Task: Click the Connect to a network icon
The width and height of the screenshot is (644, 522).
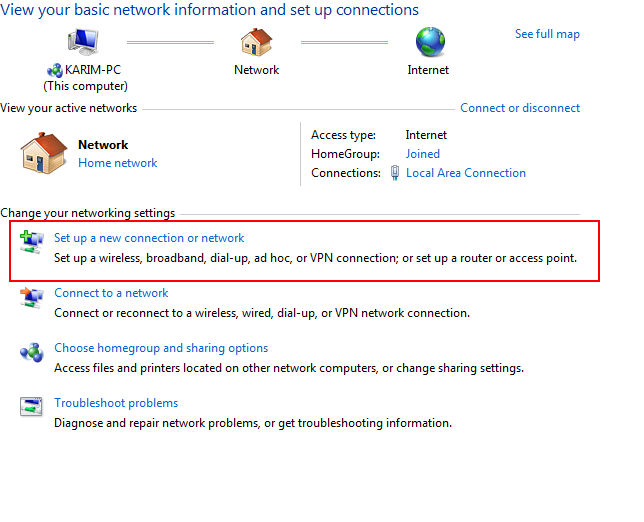Action: coord(32,297)
